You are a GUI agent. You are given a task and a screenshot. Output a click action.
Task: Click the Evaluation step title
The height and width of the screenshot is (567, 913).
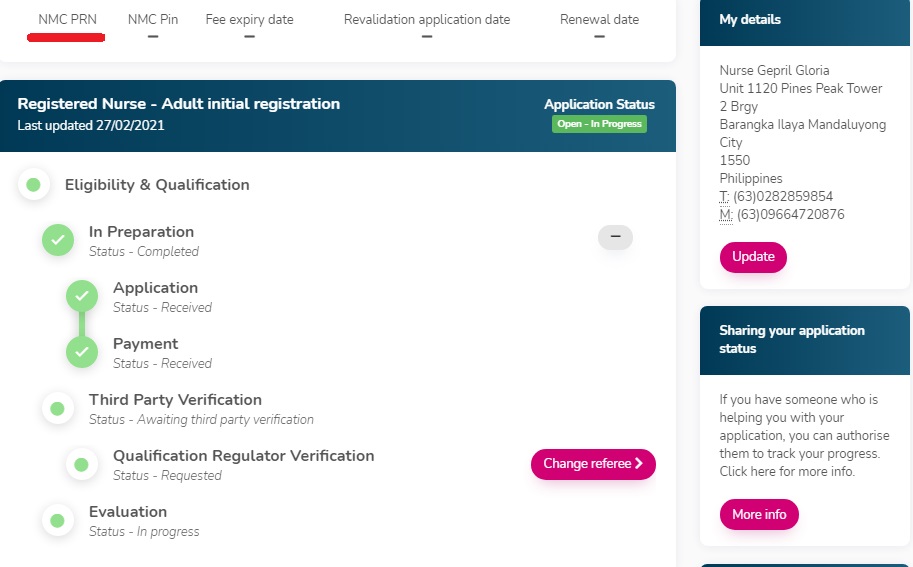(128, 512)
